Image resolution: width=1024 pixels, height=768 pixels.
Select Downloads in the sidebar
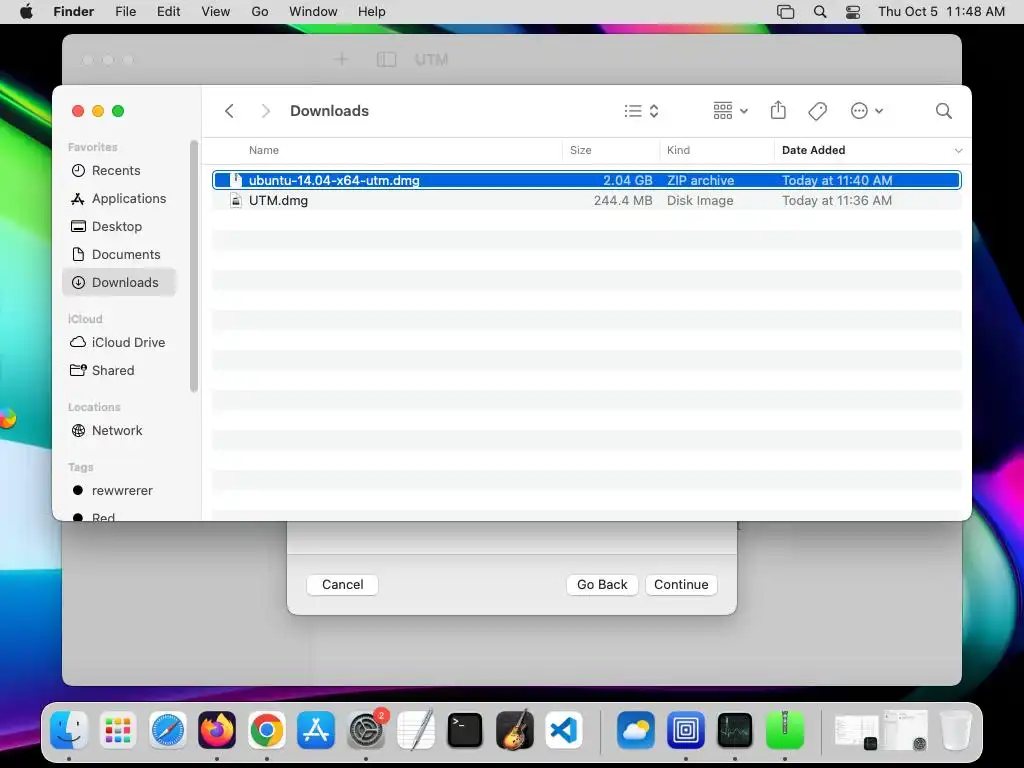[x=120, y=283]
